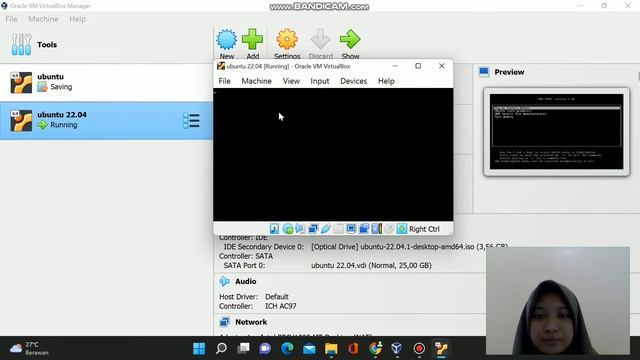
Task: Click the CPU/processor status icon
Action: (377, 229)
